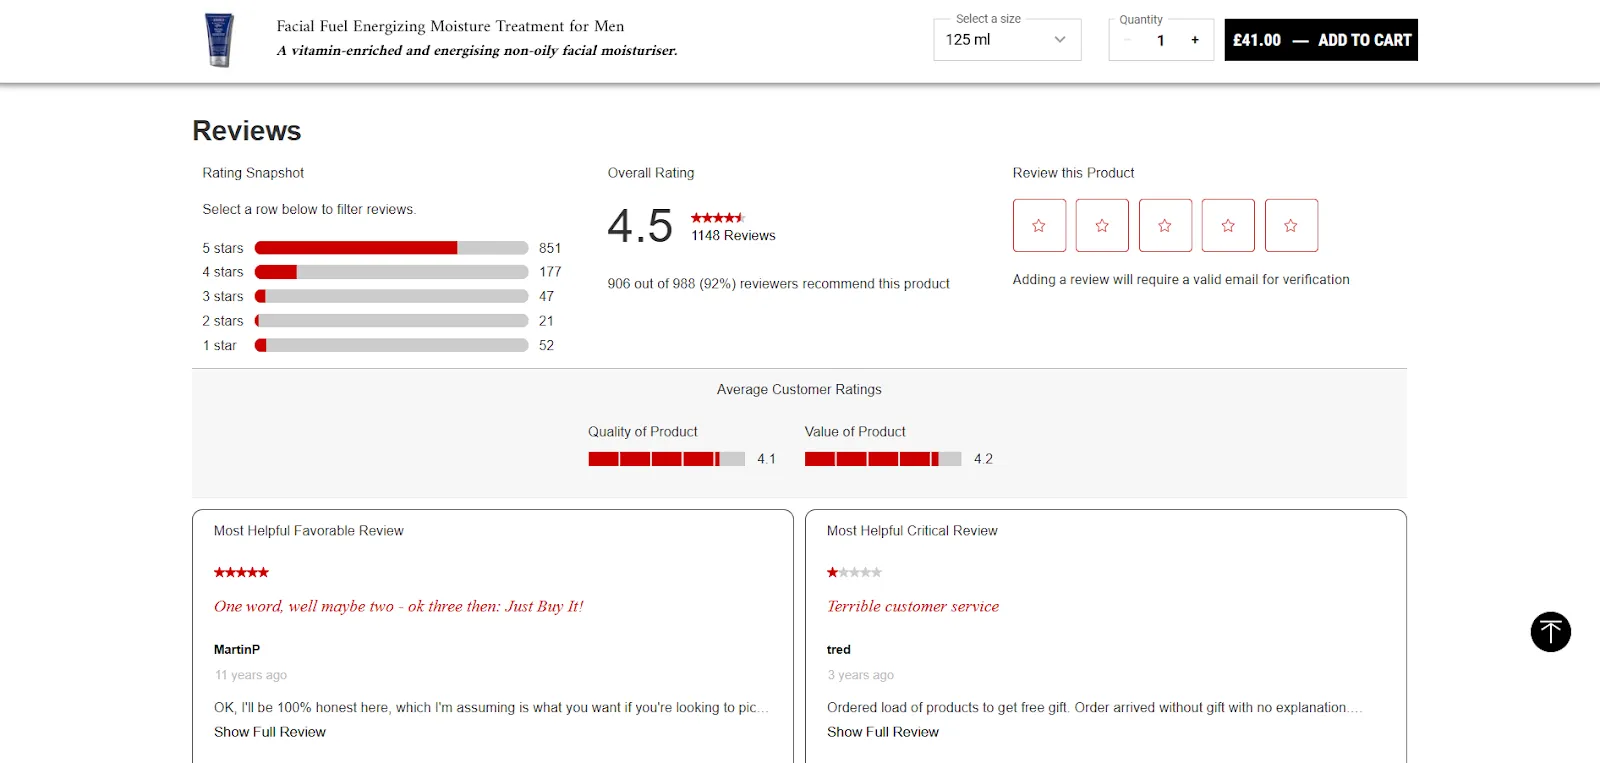1600x763 pixels.
Task: Click the '906 out of 988' recommendation text
Action: 778,284
